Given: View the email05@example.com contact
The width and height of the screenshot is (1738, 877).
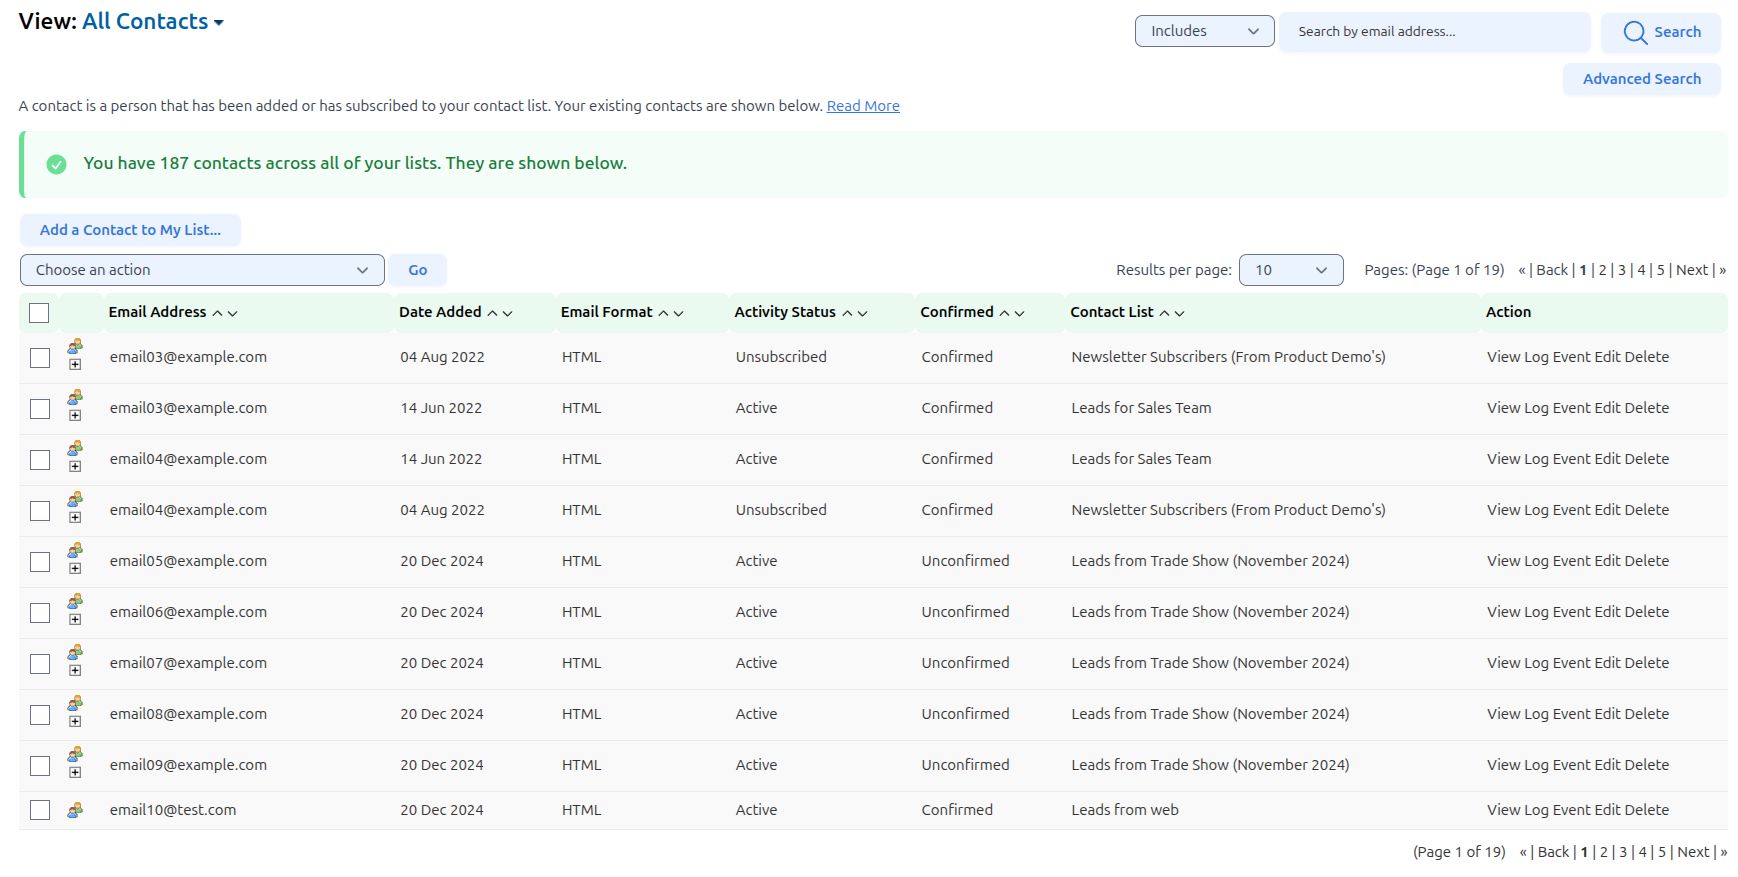Looking at the screenshot, I should [1503, 561].
